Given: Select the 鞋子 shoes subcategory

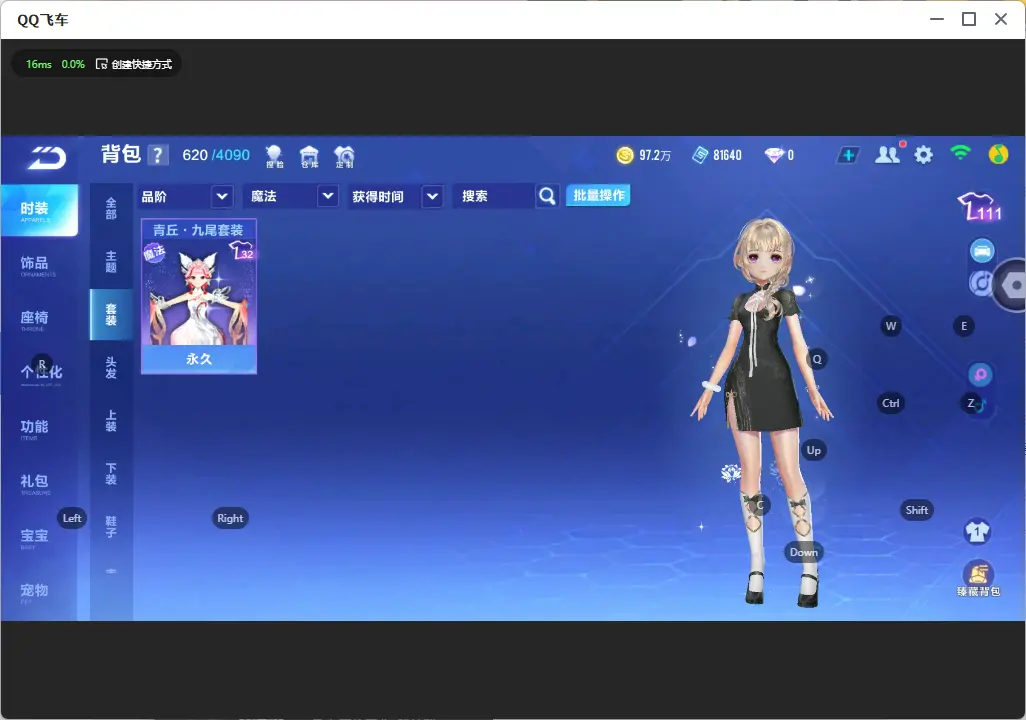Looking at the screenshot, I should tap(111, 527).
